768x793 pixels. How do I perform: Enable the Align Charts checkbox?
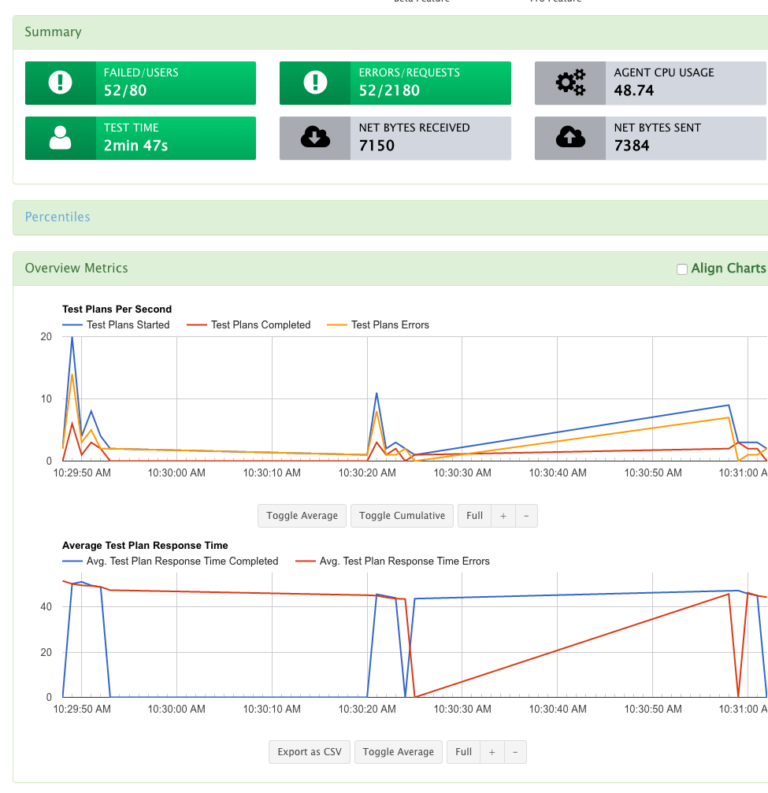[682, 269]
